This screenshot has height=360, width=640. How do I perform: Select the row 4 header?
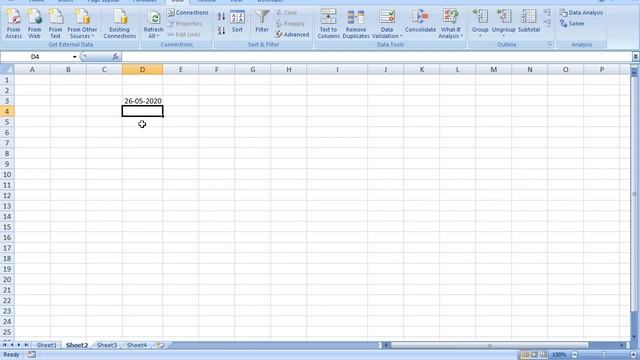7,111
